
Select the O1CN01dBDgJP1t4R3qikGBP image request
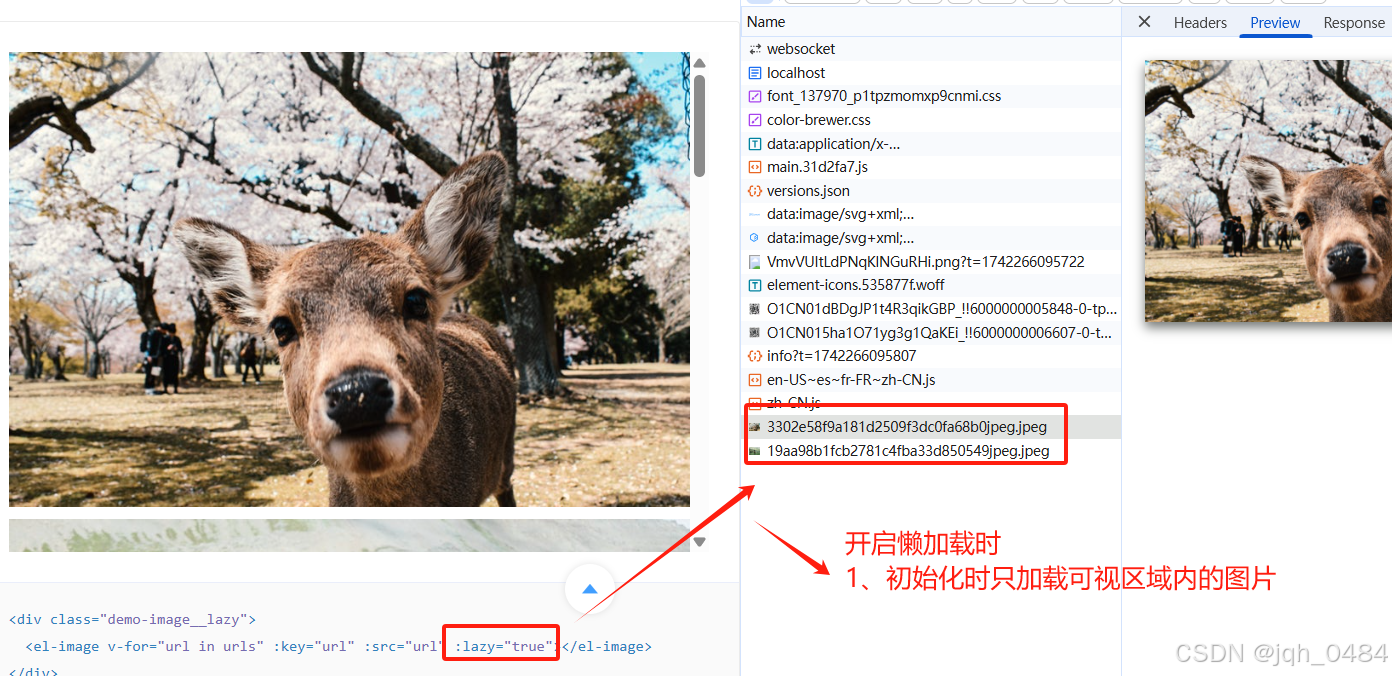pos(931,309)
